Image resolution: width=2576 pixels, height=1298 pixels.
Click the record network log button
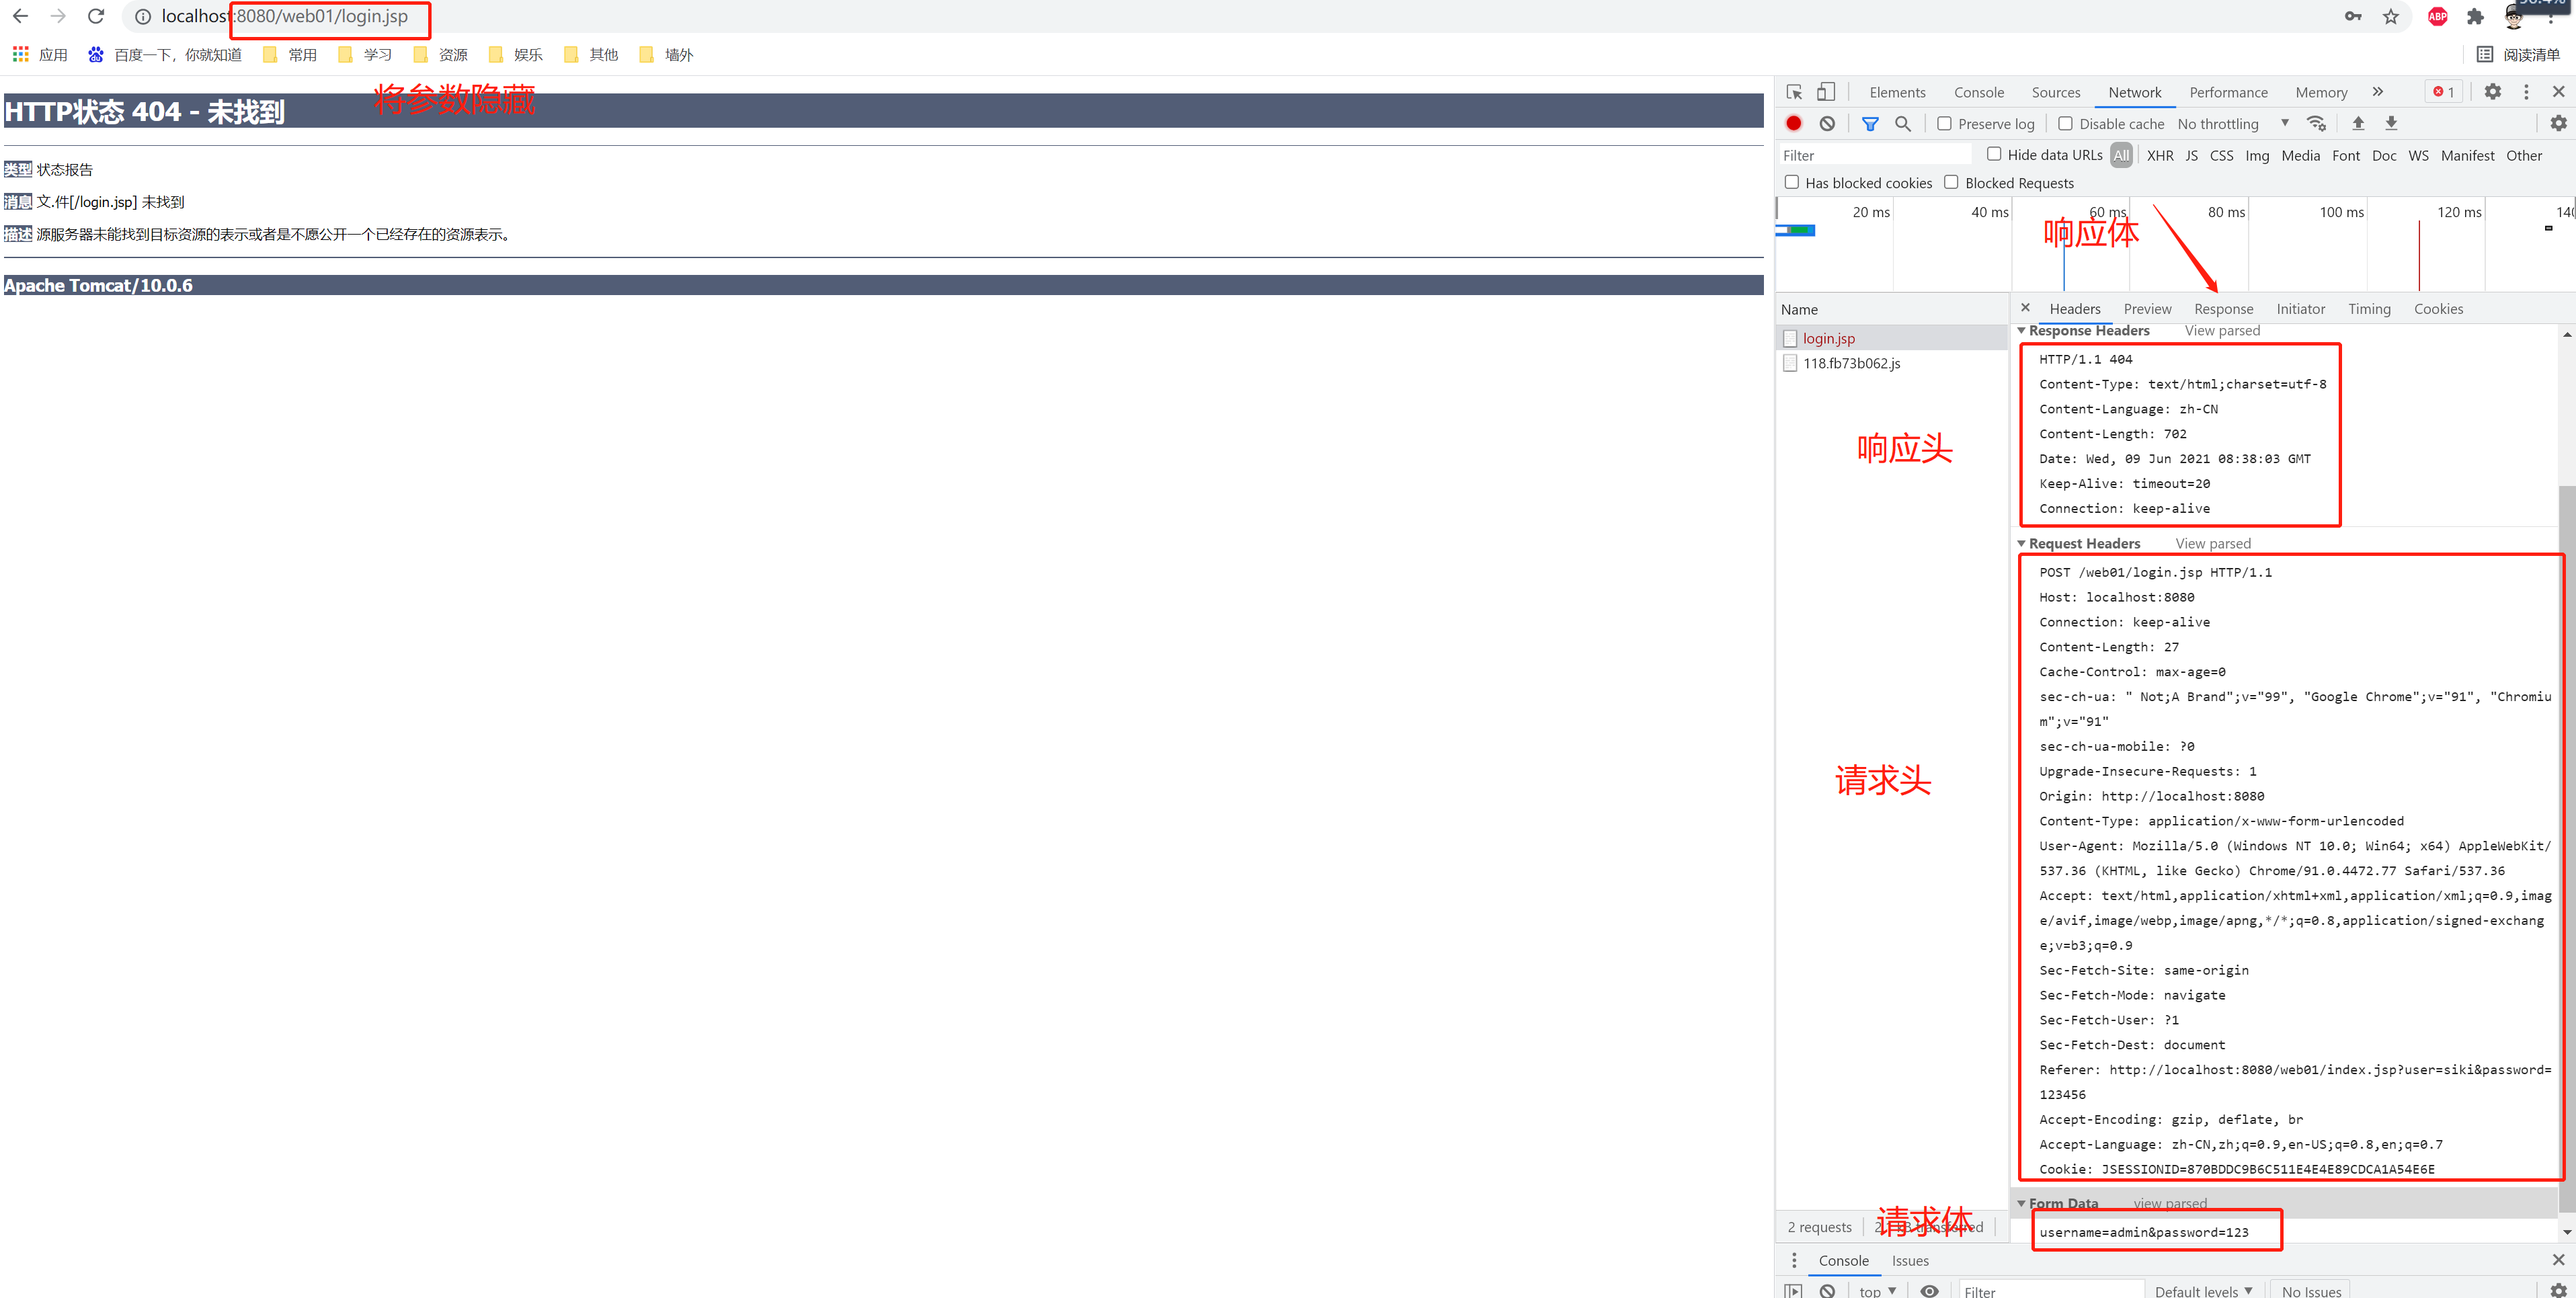click(1793, 123)
